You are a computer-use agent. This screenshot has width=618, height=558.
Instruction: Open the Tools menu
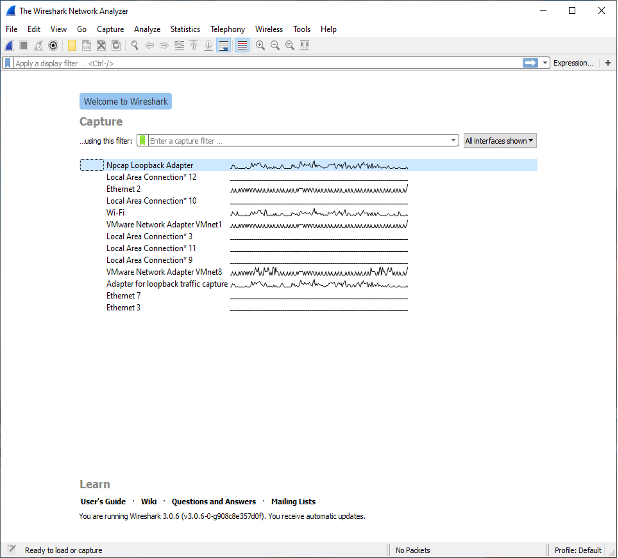[302, 29]
